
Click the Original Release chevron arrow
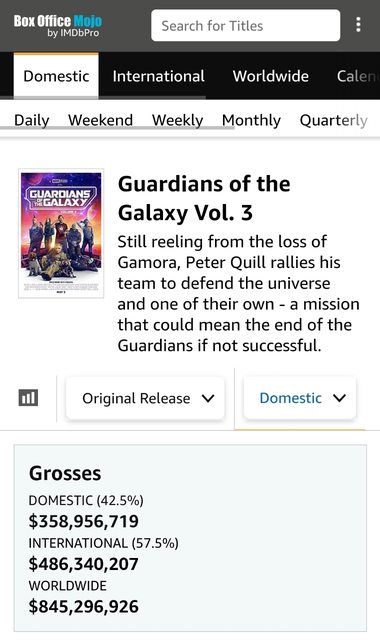(x=208, y=398)
